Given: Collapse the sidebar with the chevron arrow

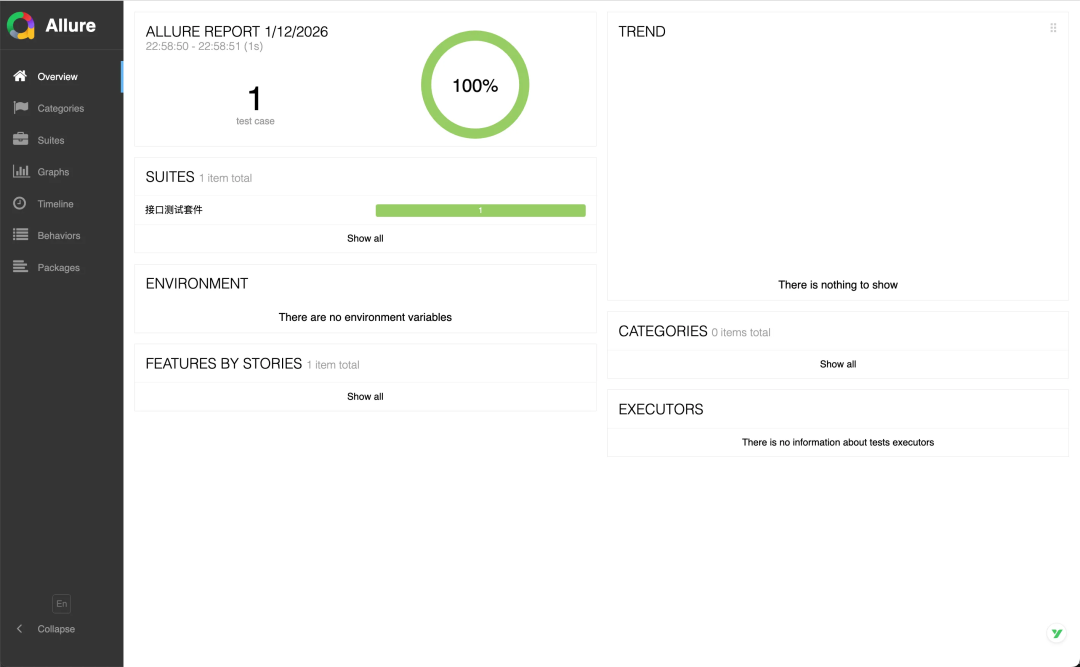Looking at the screenshot, I should 19,628.
